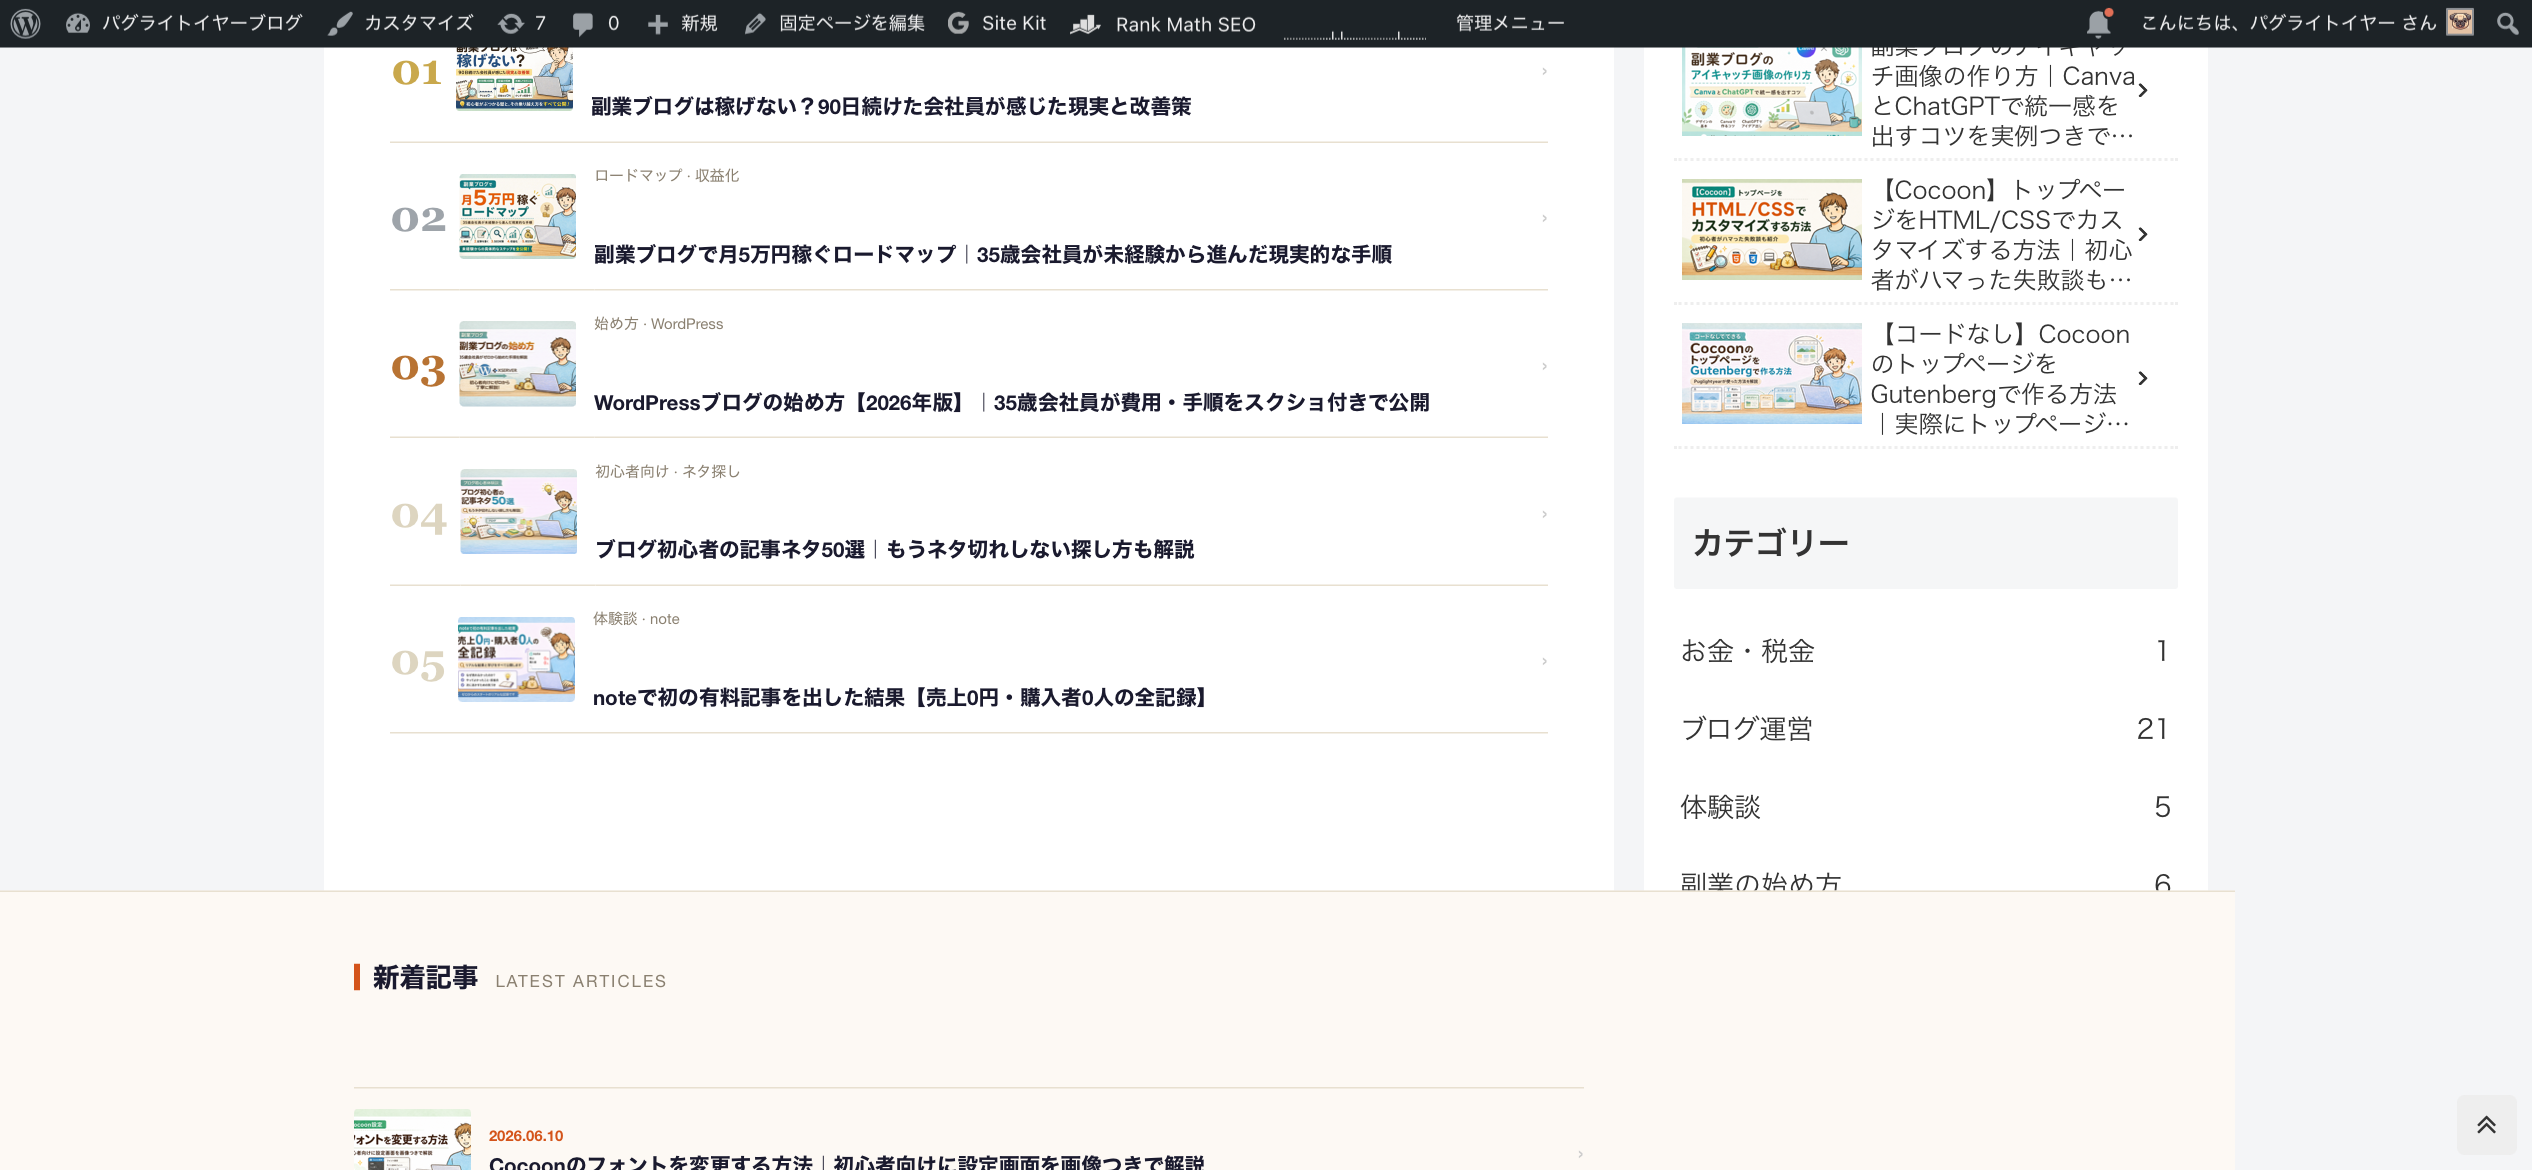Click sidebar thumbnail HTML/CSSでカスタマイズする方法
Screen dimensions: 2532x1170
point(1771,230)
